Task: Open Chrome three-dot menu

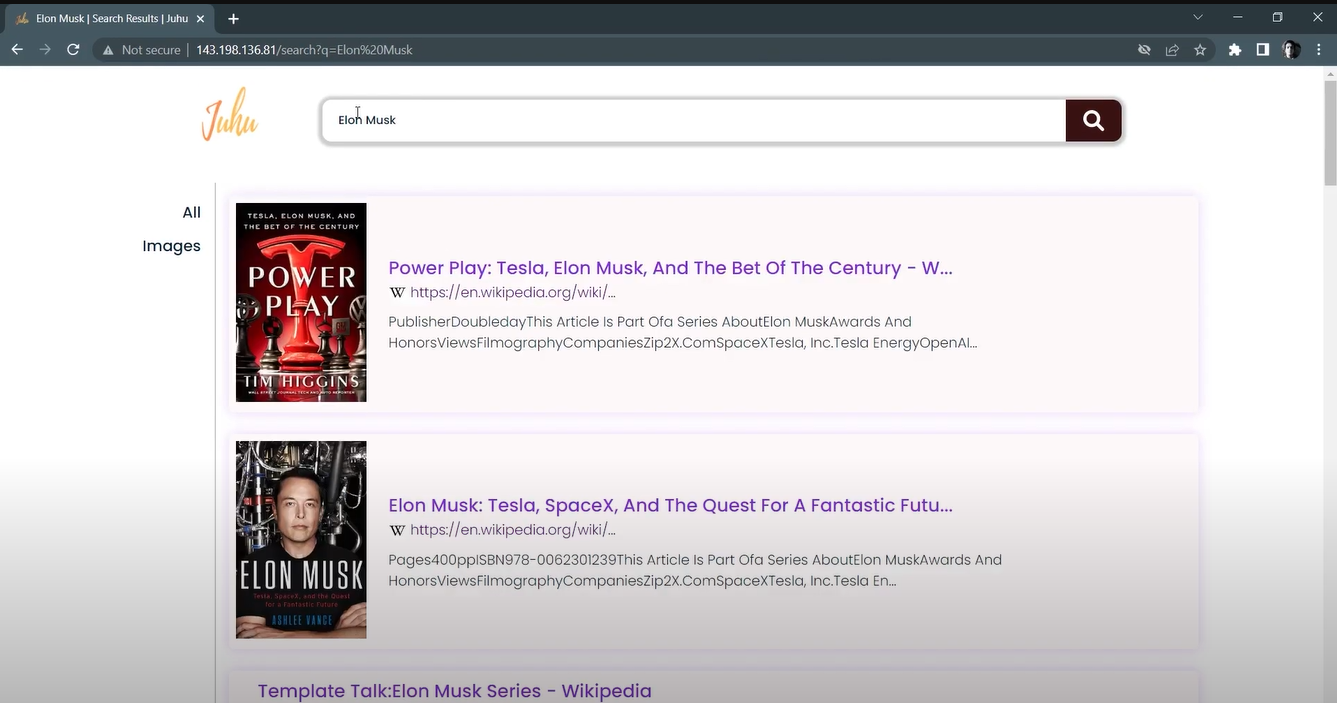Action: point(1319,50)
